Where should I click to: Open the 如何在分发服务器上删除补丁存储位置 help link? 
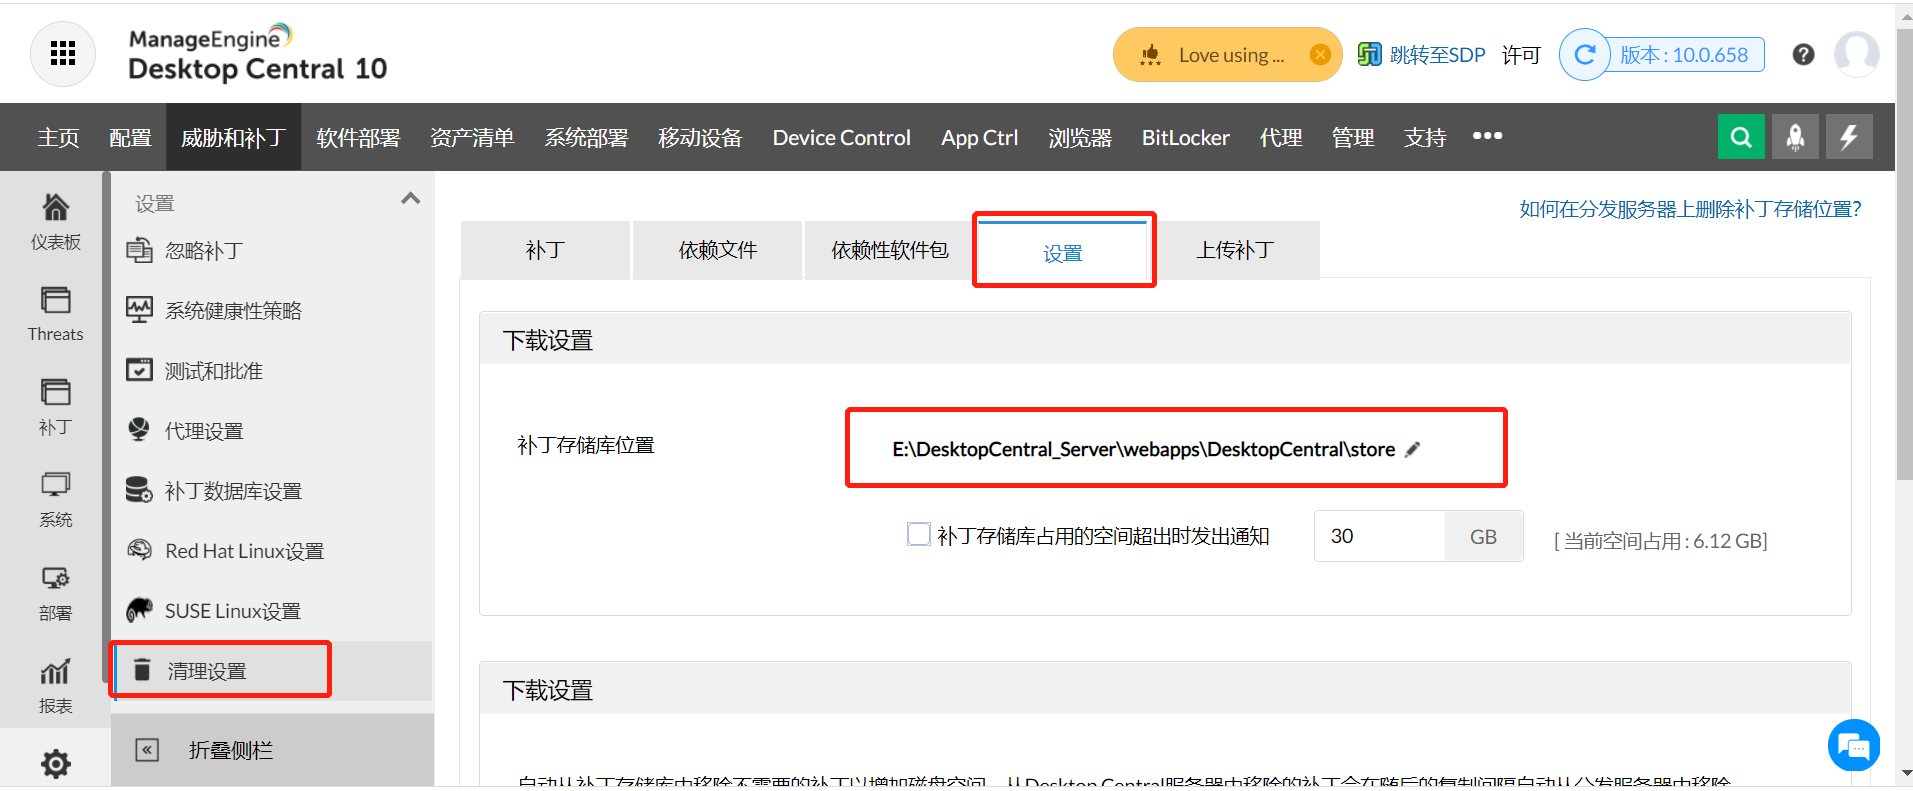(1690, 209)
